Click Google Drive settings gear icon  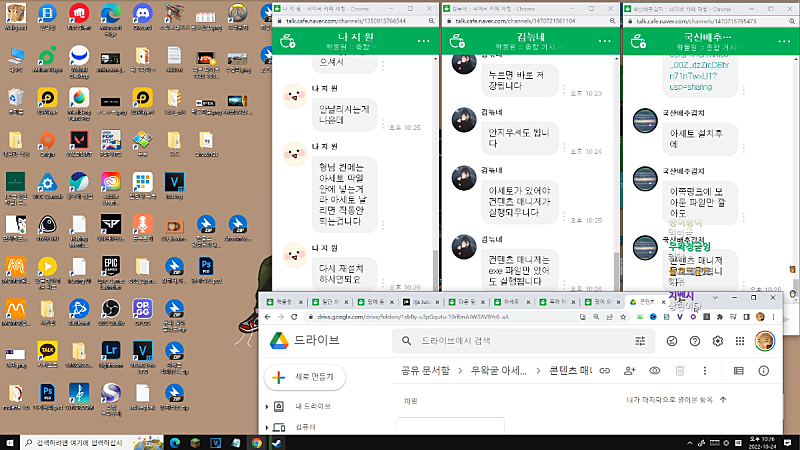717,341
